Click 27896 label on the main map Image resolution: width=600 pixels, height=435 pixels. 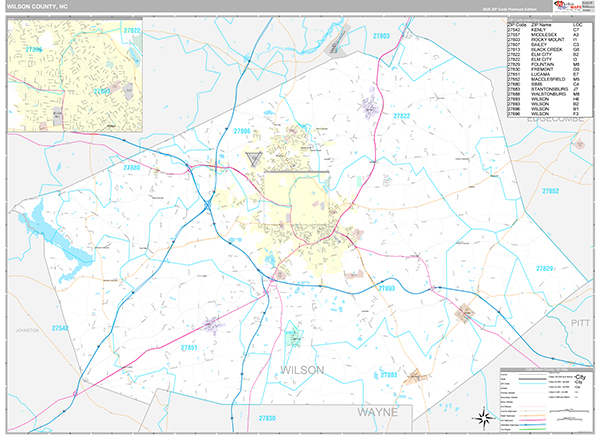(242, 131)
